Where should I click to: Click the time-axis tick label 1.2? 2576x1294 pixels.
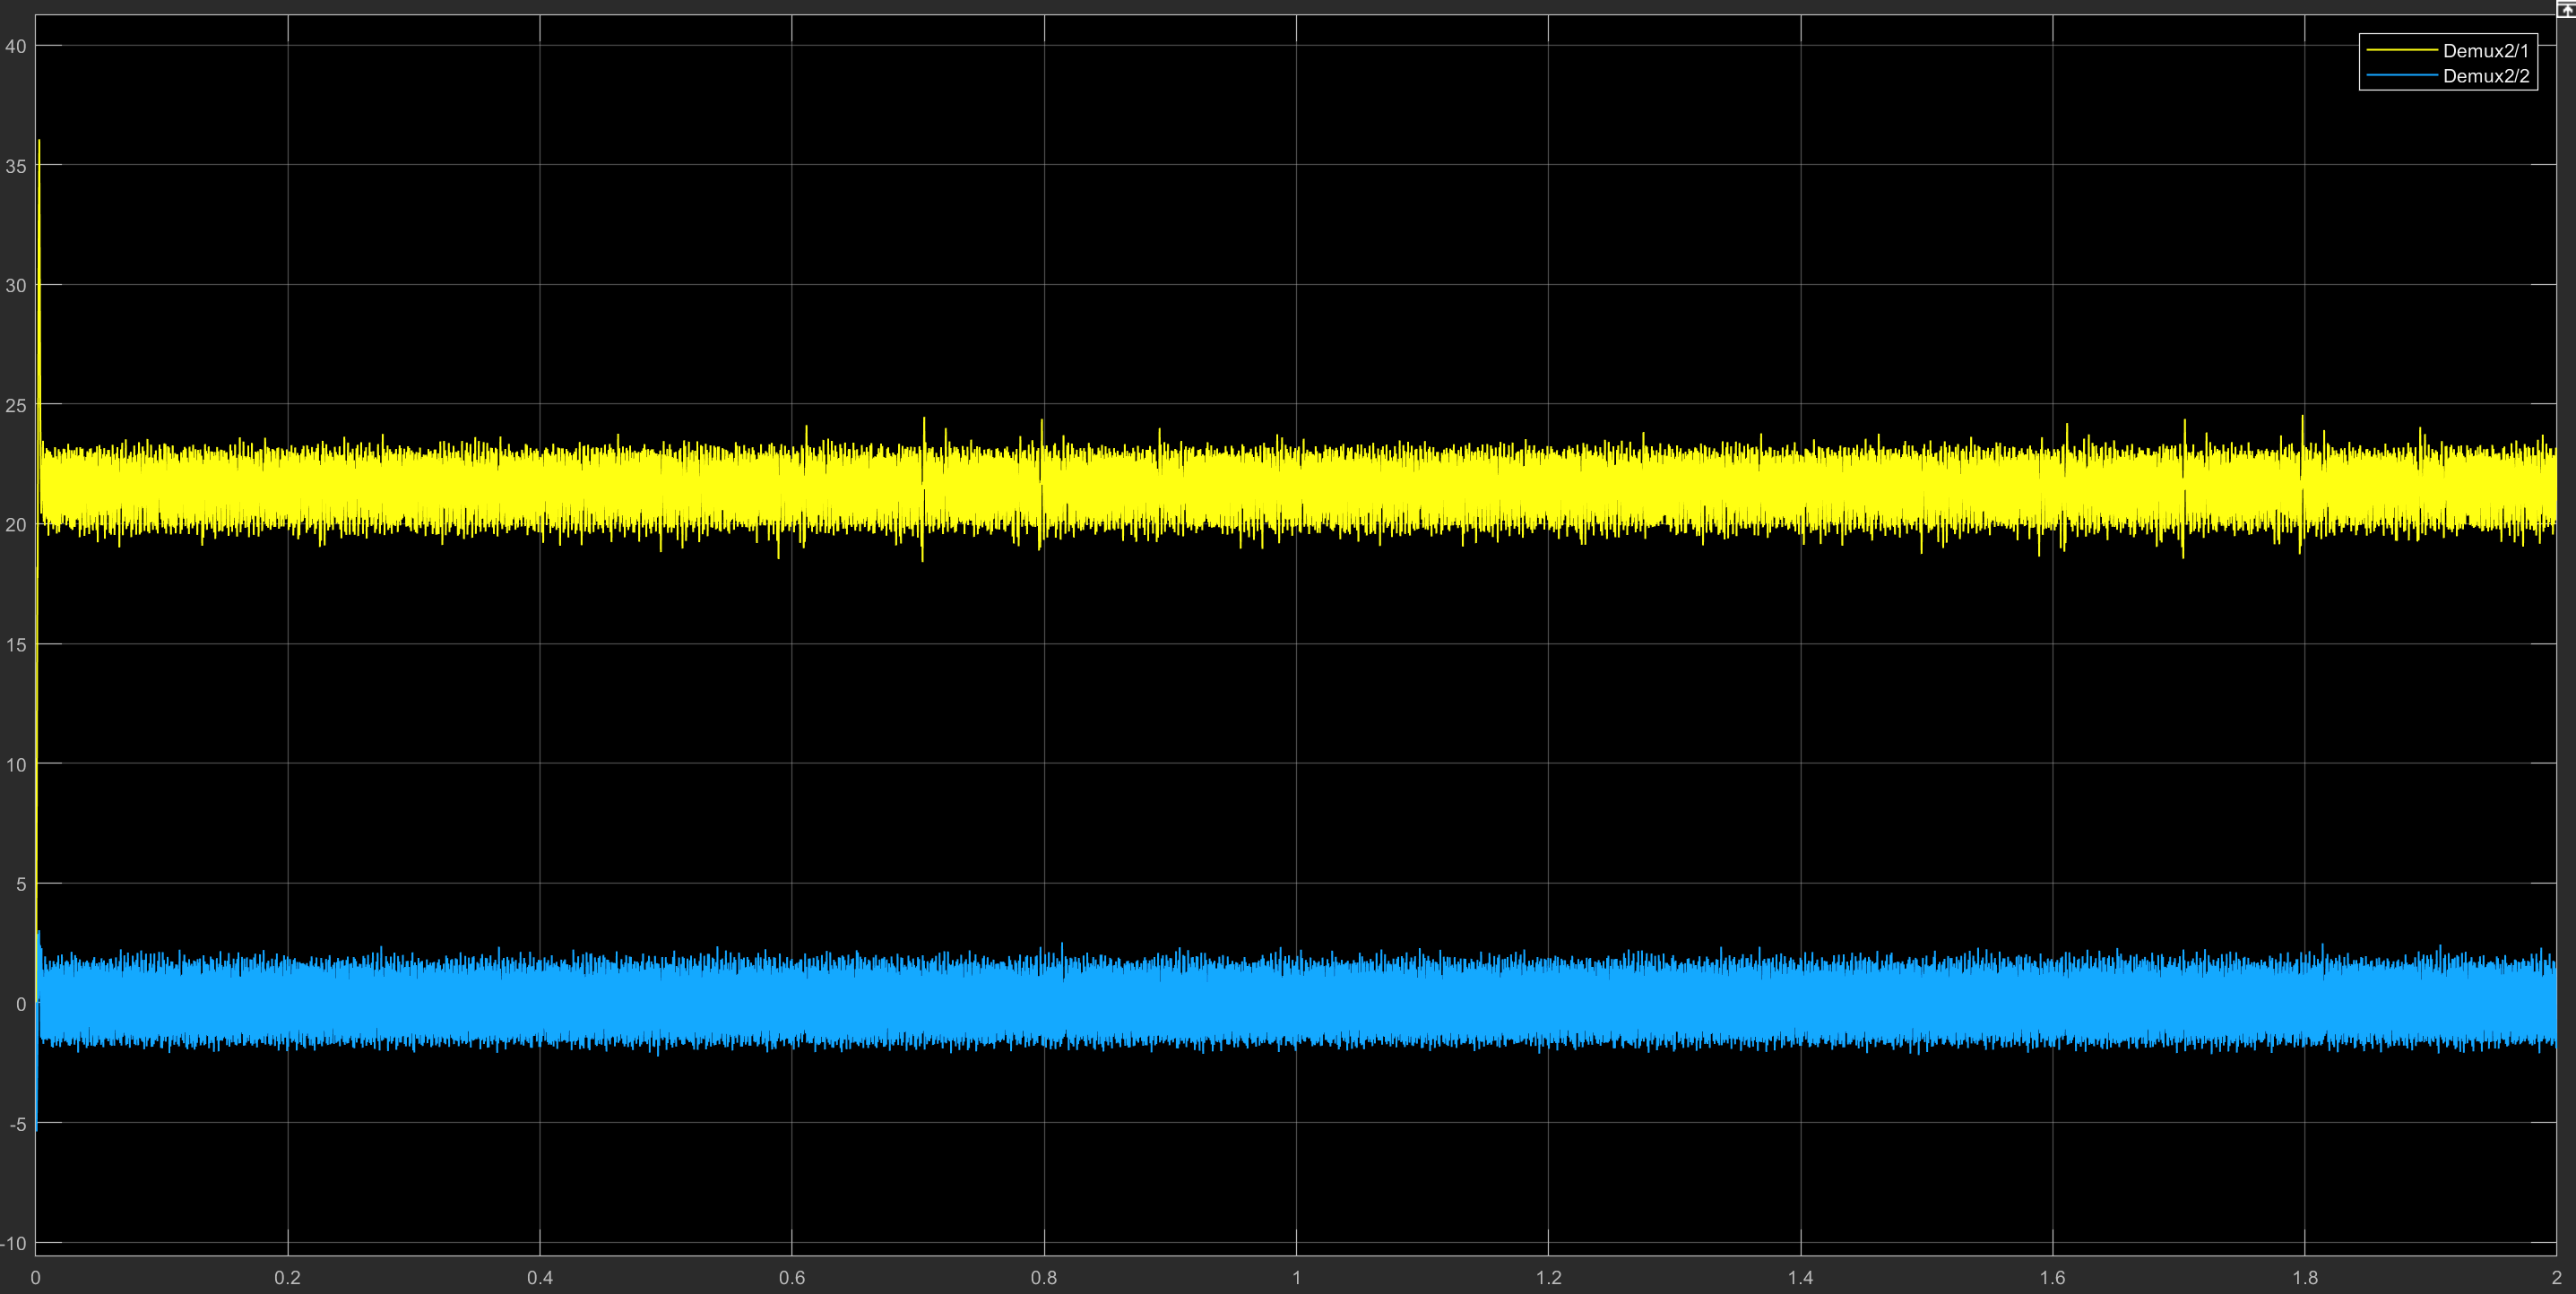click(1549, 1277)
